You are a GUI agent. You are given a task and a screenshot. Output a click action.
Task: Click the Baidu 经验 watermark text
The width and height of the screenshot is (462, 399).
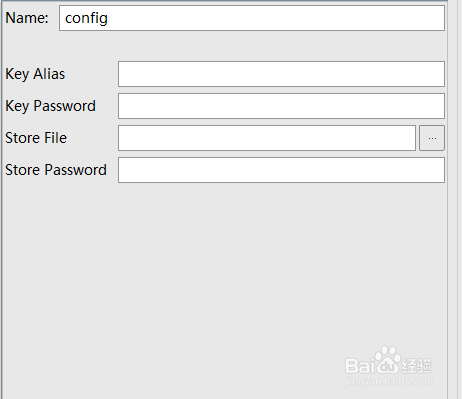[x=388, y=365]
